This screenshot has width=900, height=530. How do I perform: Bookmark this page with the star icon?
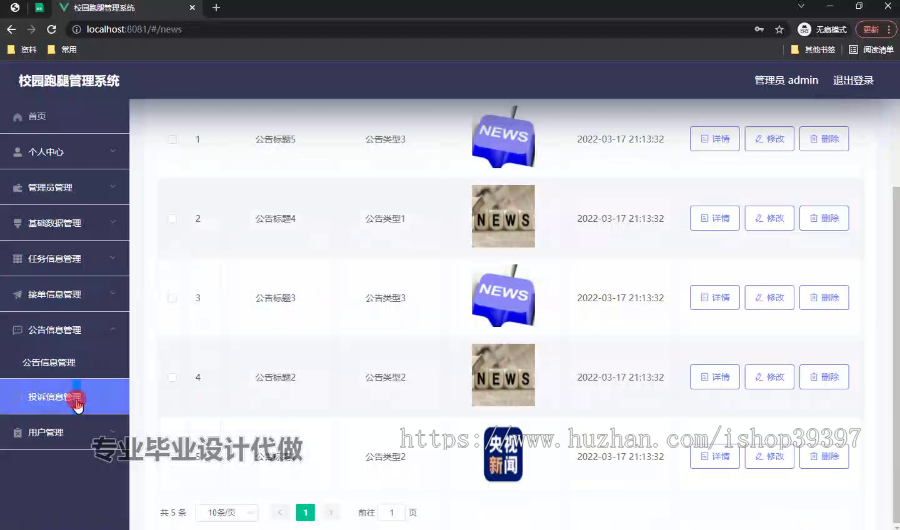click(x=779, y=29)
